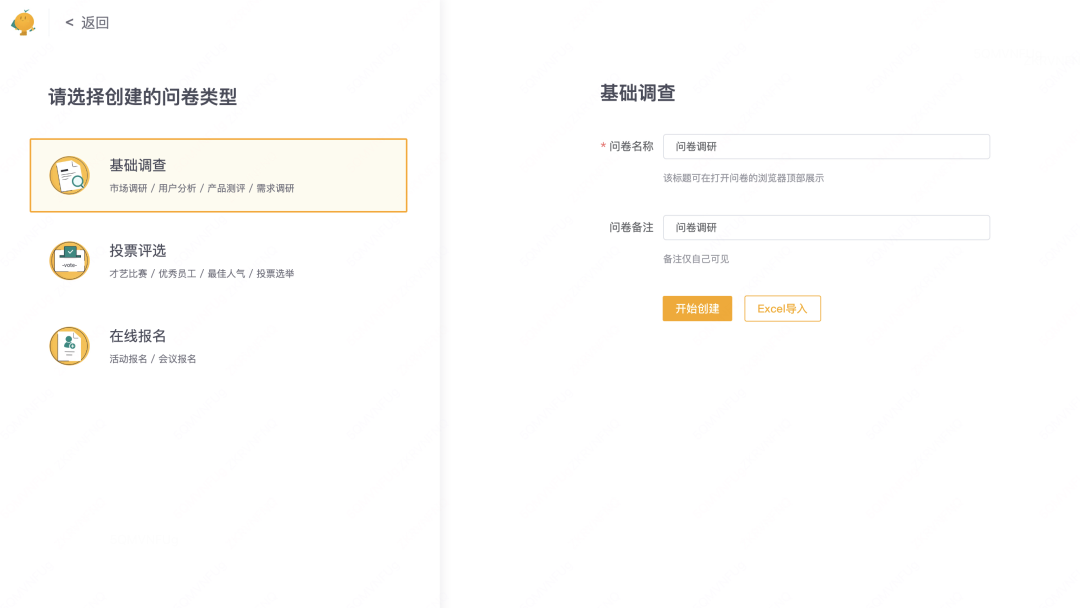Click the 基础调查 heading above the form

pyautogui.click(x=637, y=94)
